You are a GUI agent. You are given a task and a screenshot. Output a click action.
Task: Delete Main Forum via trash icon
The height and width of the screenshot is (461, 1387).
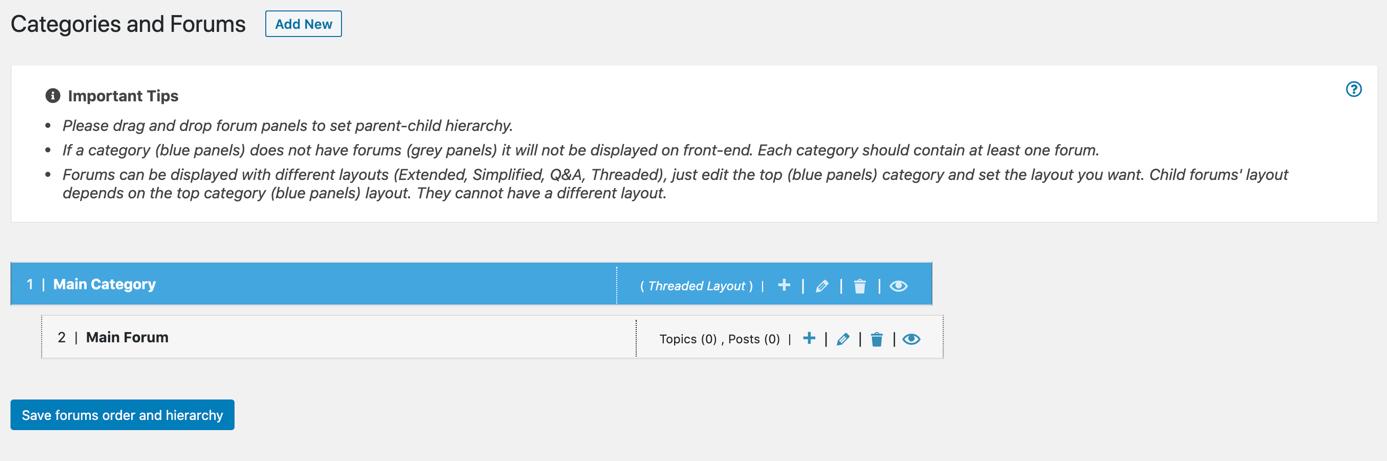(877, 339)
